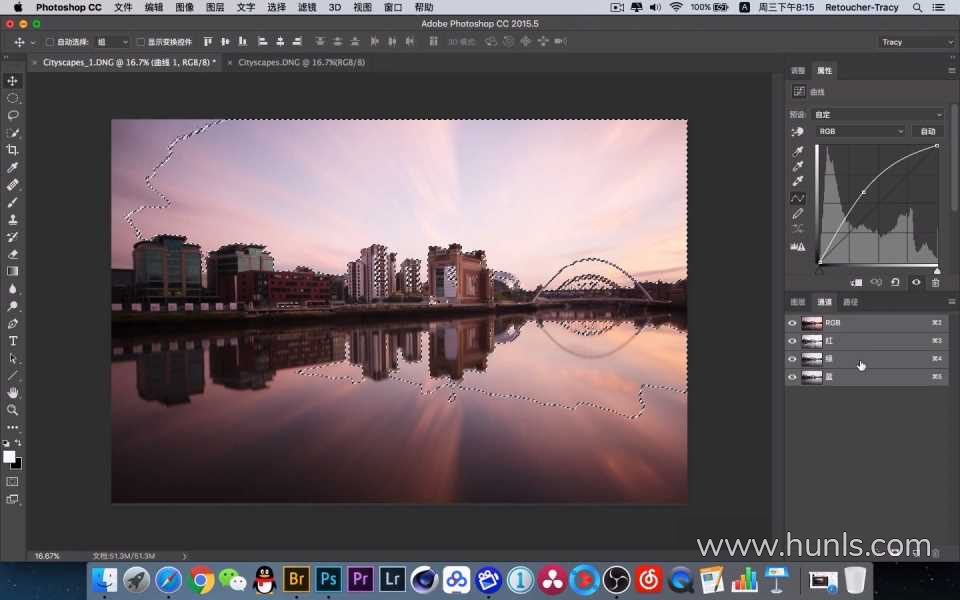Pick the Eyedropper tool
Viewport: 960px width, 600px height.
[12, 167]
